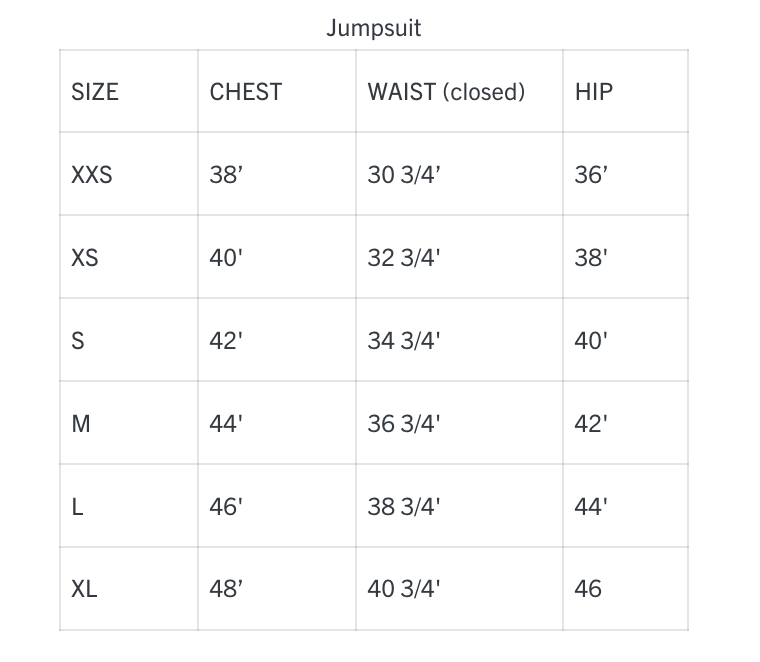The height and width of the screenshot is (662, 760).
Task: Click the S size row label
Action: click(78, 341)
